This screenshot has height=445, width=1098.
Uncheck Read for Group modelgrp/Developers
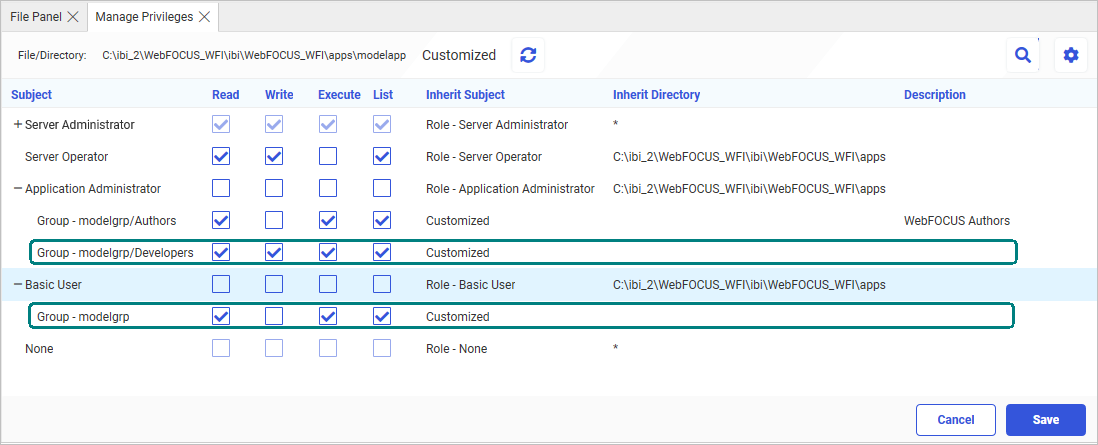click(221, 252)
